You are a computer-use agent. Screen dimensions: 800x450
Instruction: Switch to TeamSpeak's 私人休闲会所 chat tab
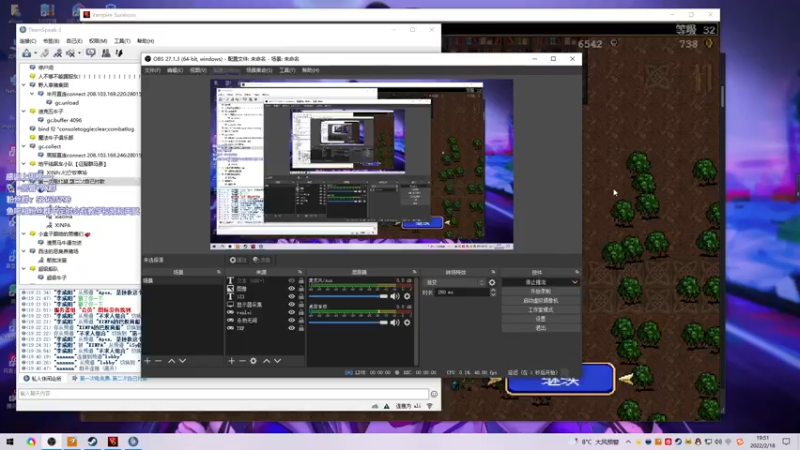pos(42,379)
